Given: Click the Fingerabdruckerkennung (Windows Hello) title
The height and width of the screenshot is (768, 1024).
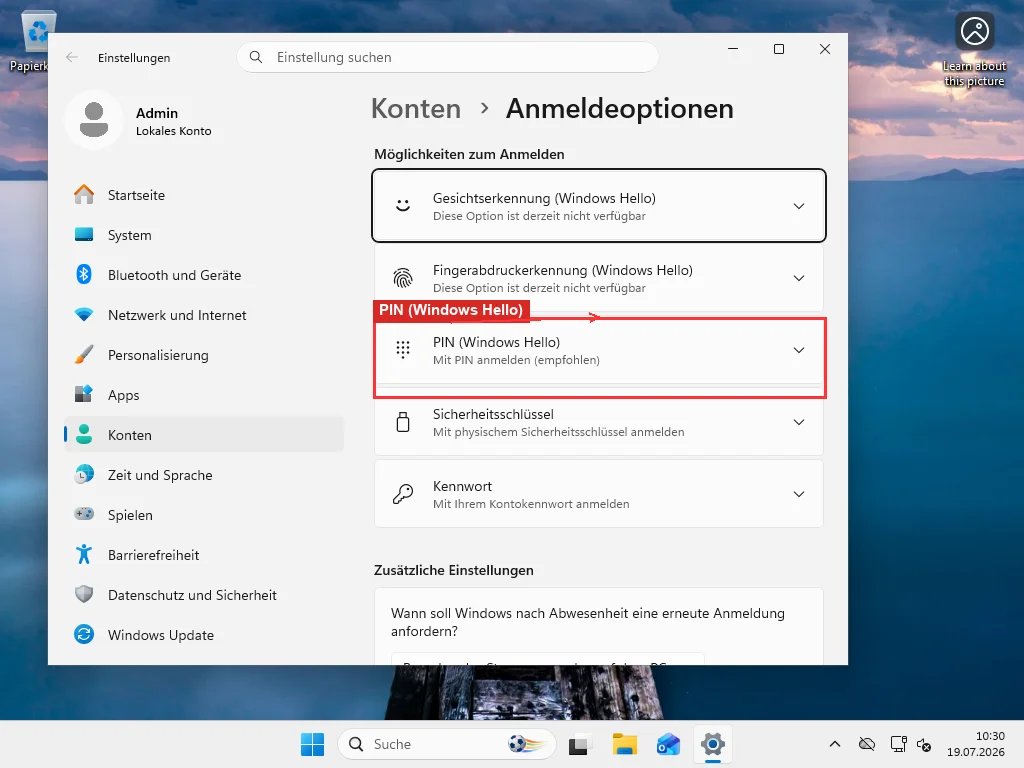Looking at the screenshot, I should (562, 270).
